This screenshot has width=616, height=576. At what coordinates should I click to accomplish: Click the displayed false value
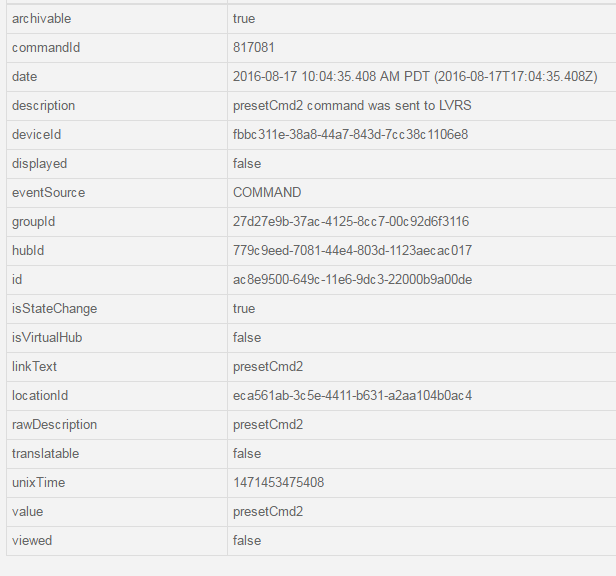[x=247, y=163]
